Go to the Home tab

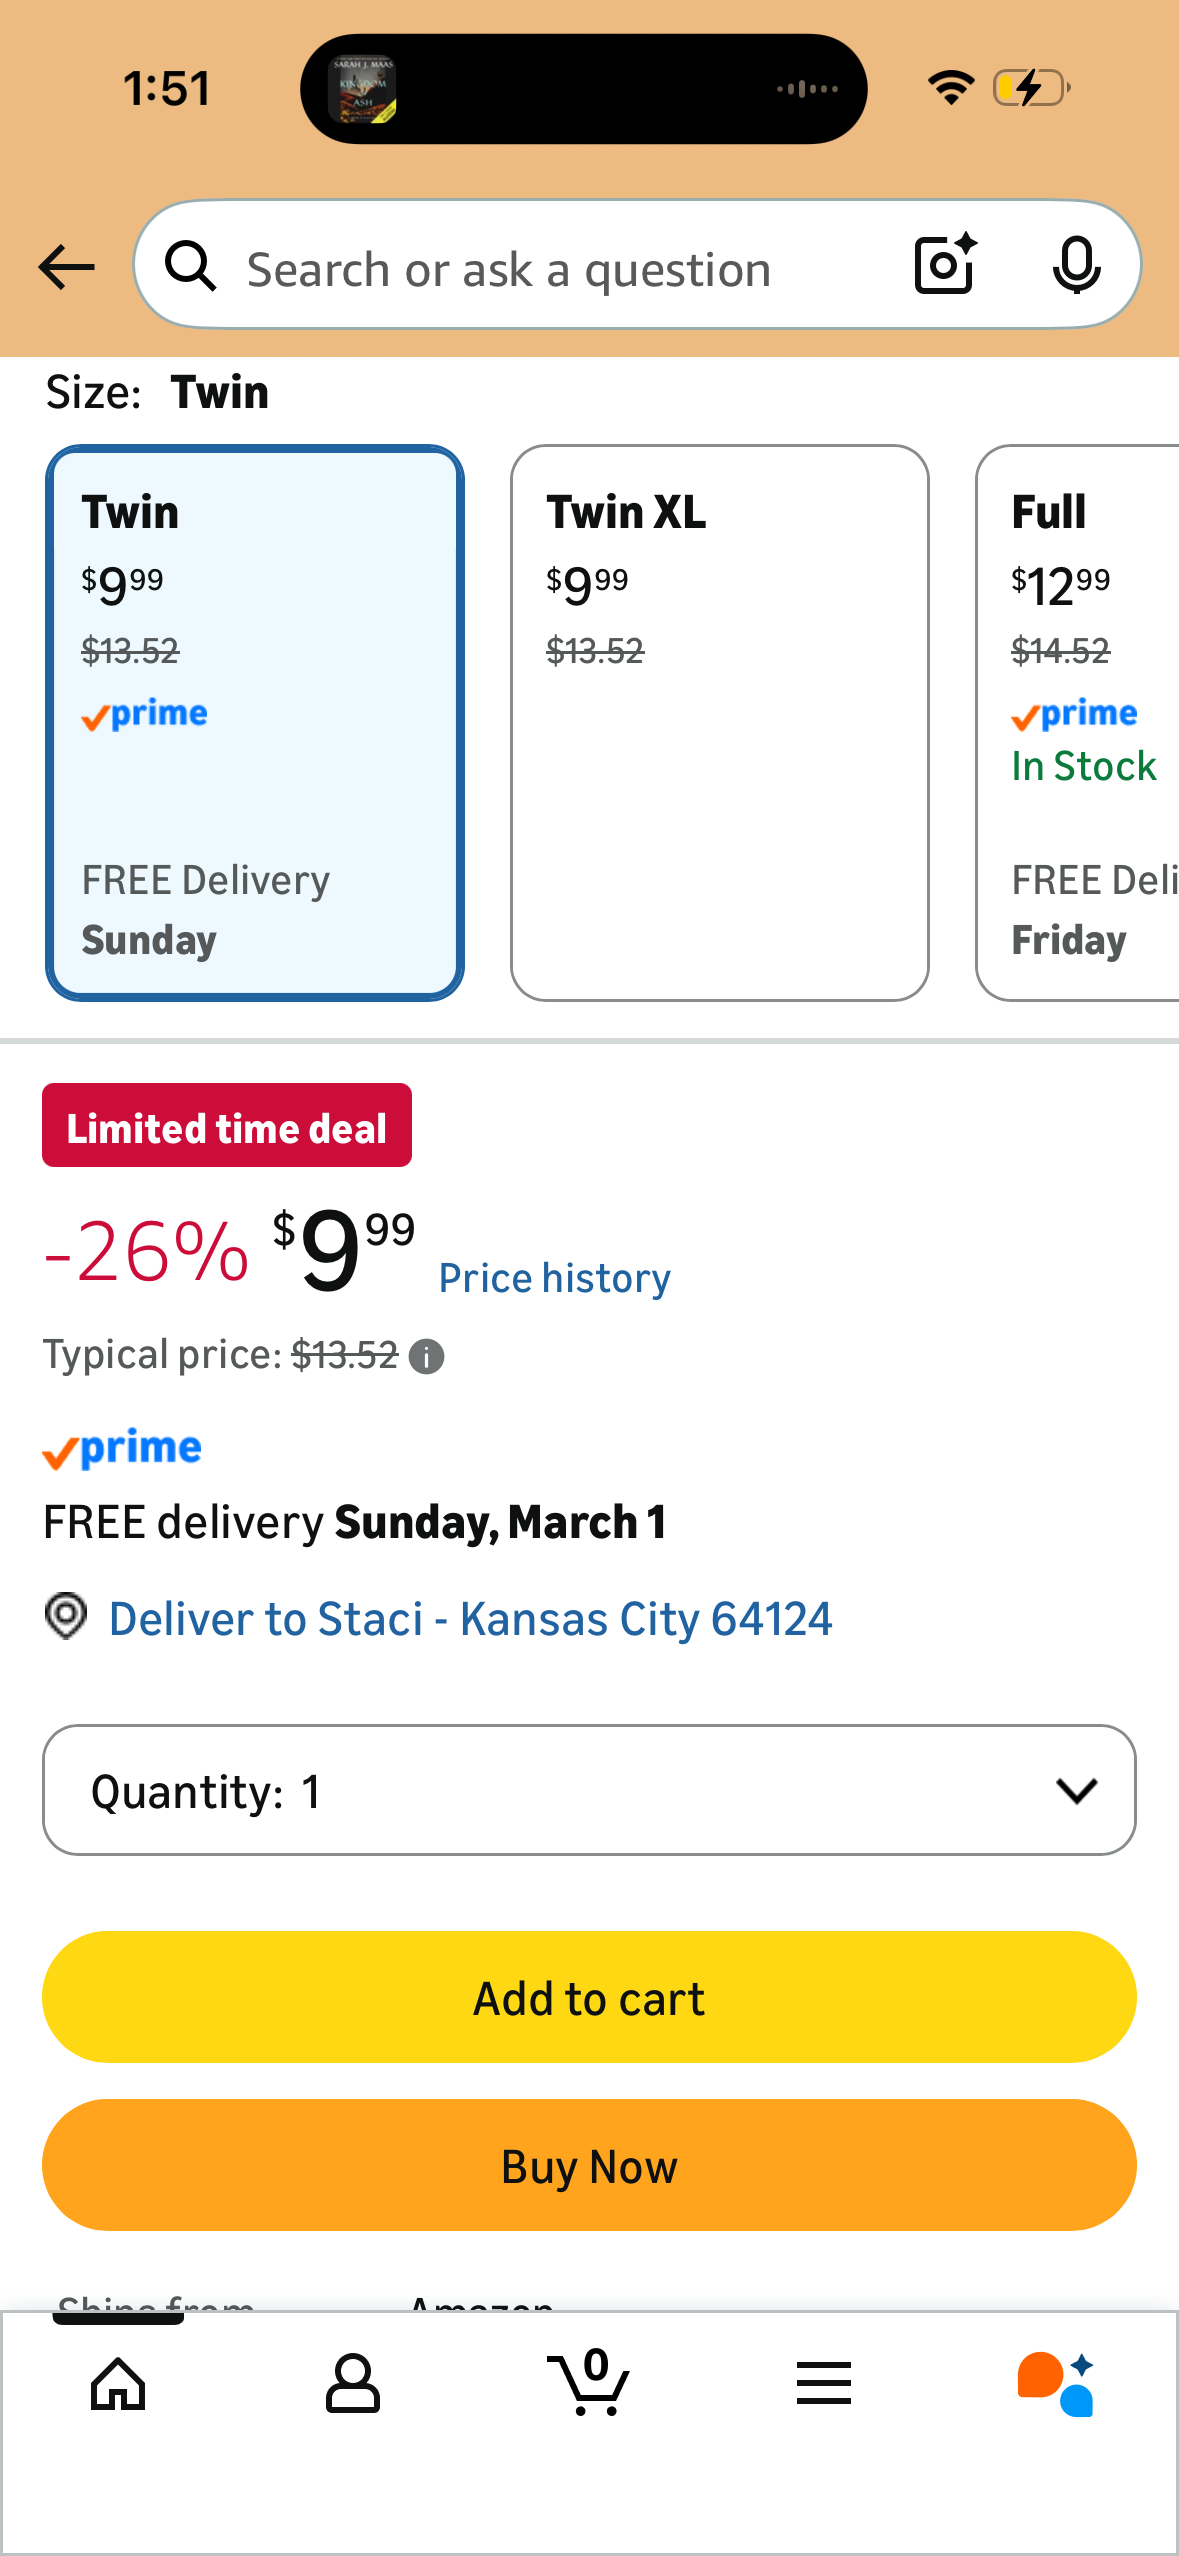tap(118, 2384)
